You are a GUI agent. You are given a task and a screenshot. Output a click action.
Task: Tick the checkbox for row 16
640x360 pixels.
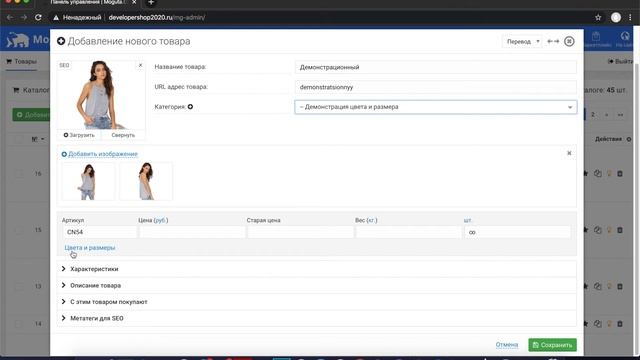pos(19,173)
